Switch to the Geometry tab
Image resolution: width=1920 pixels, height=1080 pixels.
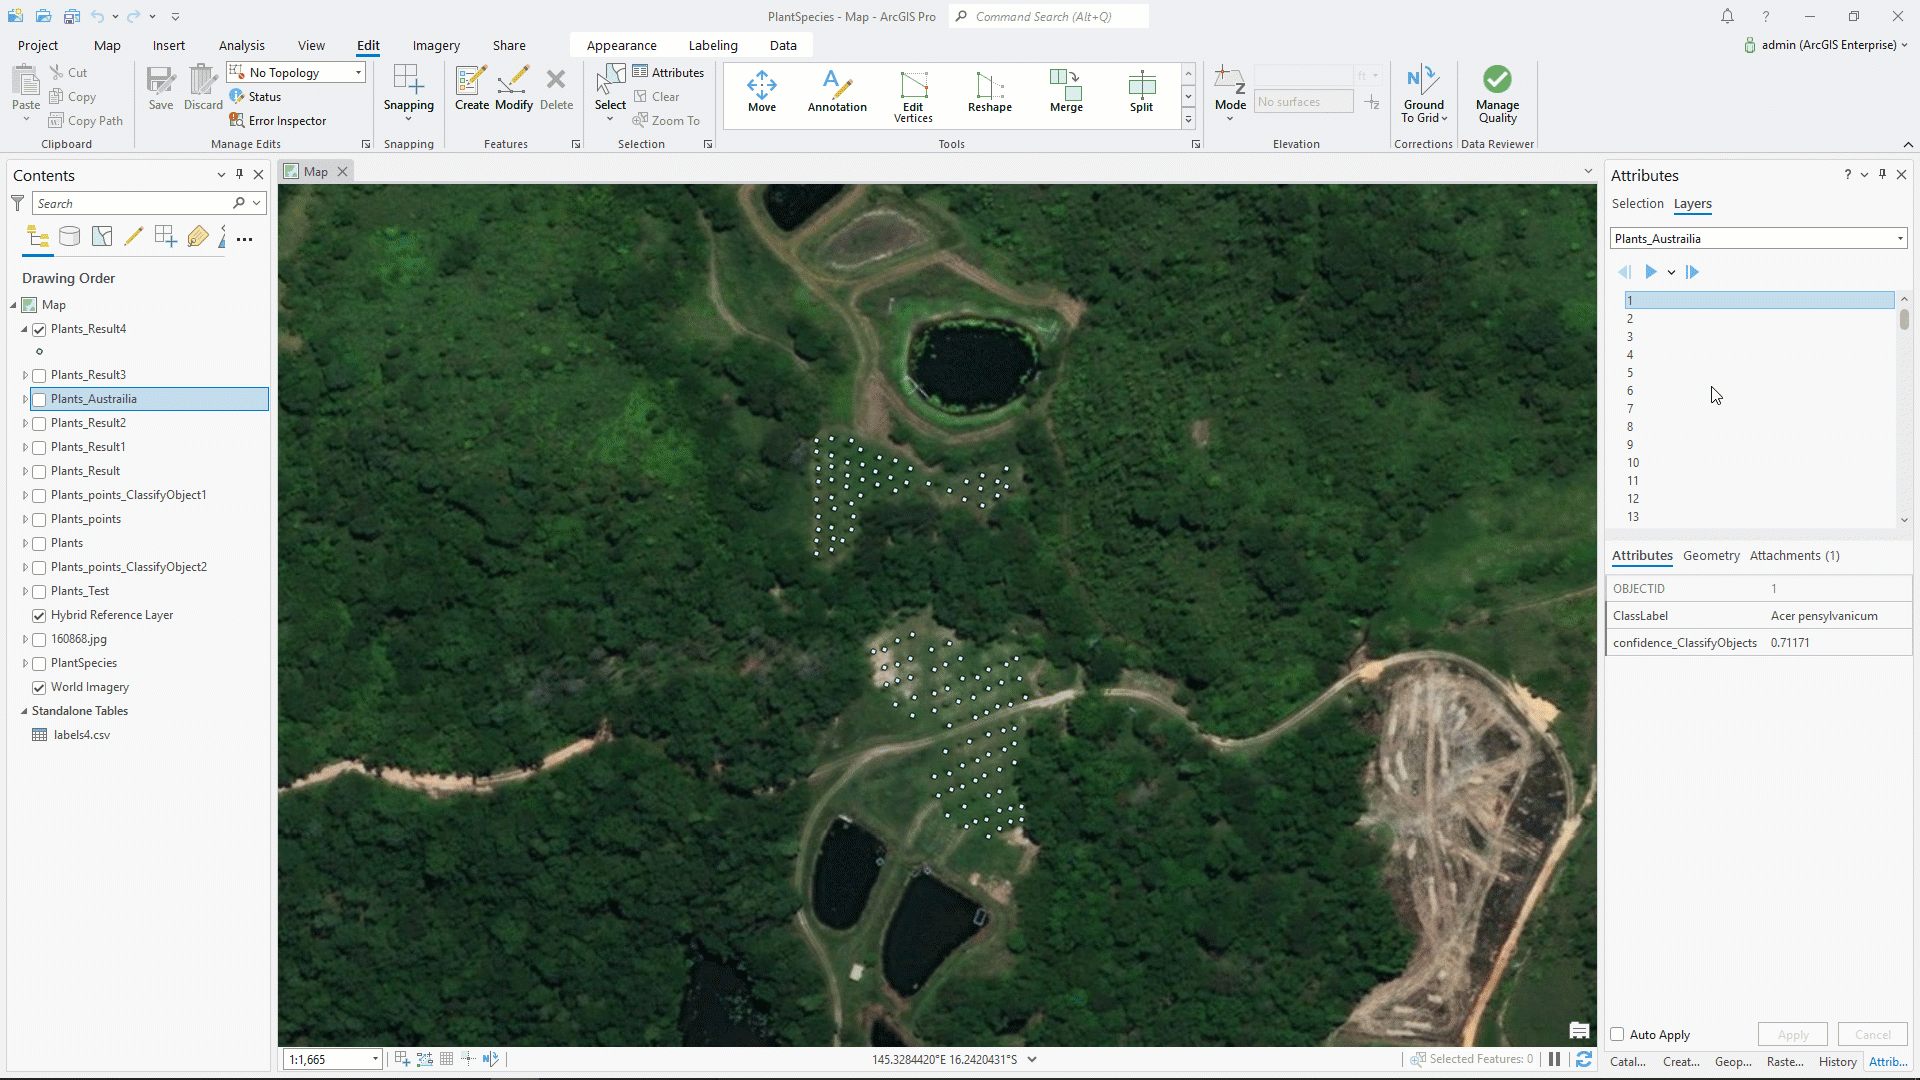[x=1710, y=556]
